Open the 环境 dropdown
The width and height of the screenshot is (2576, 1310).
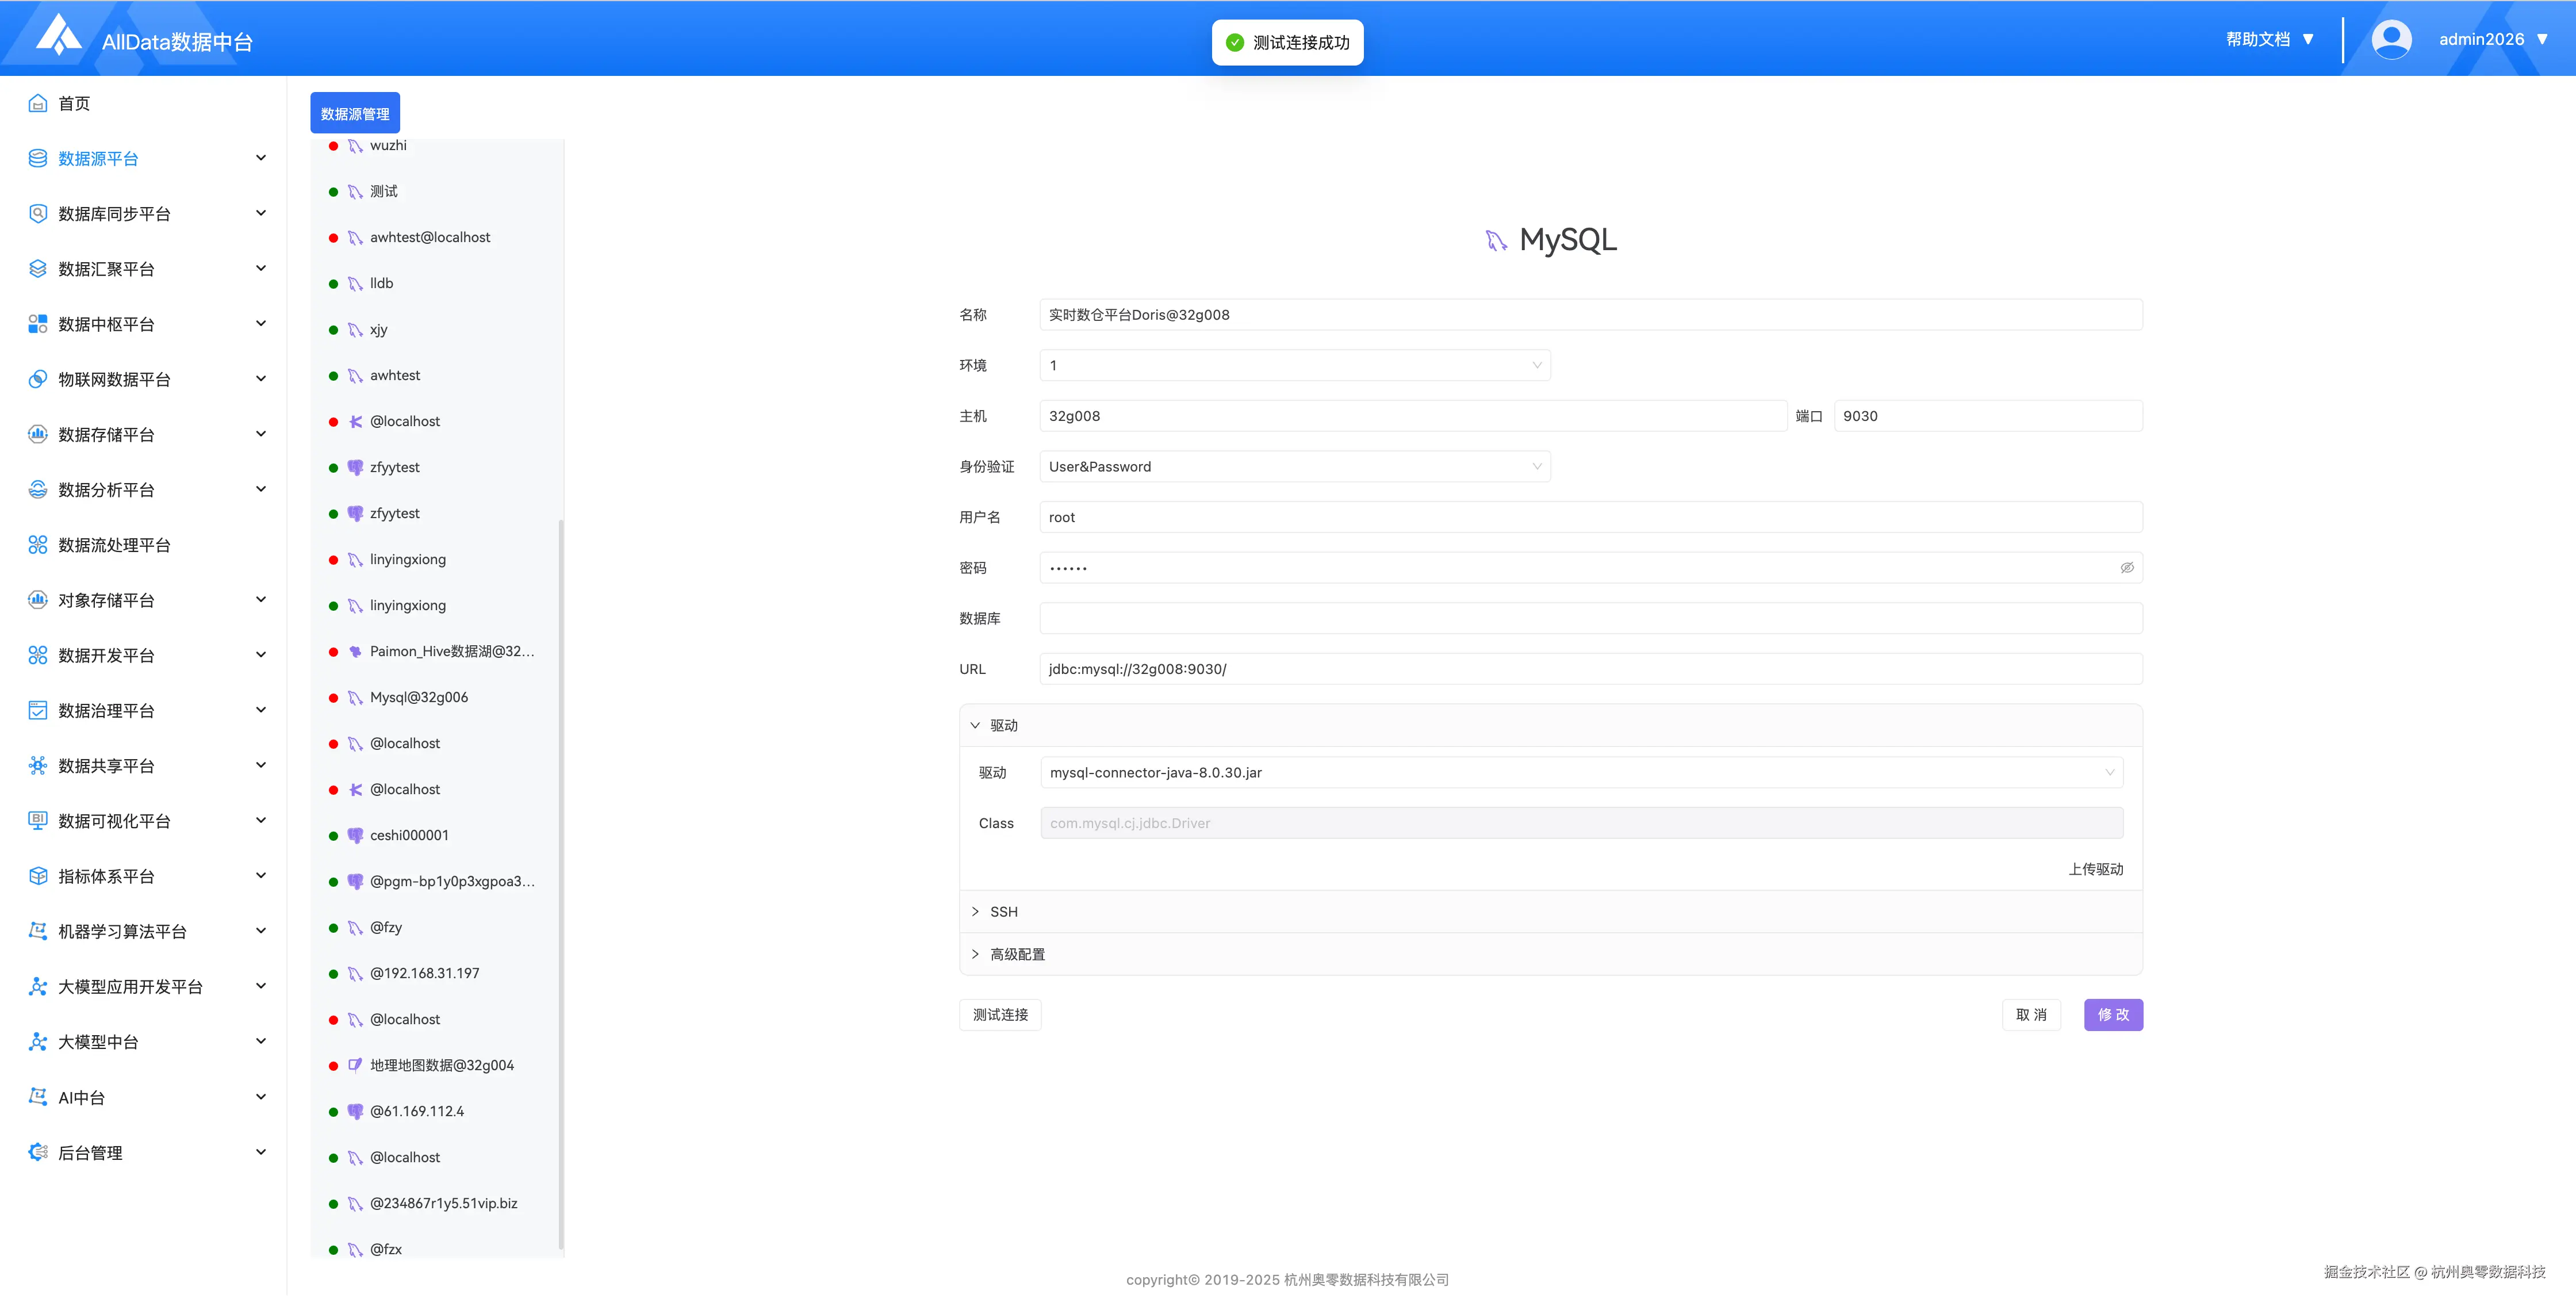pos(1294,365)
